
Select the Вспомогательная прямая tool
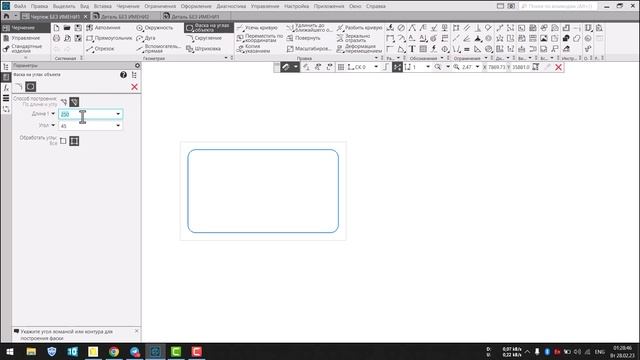click(159, 49)
